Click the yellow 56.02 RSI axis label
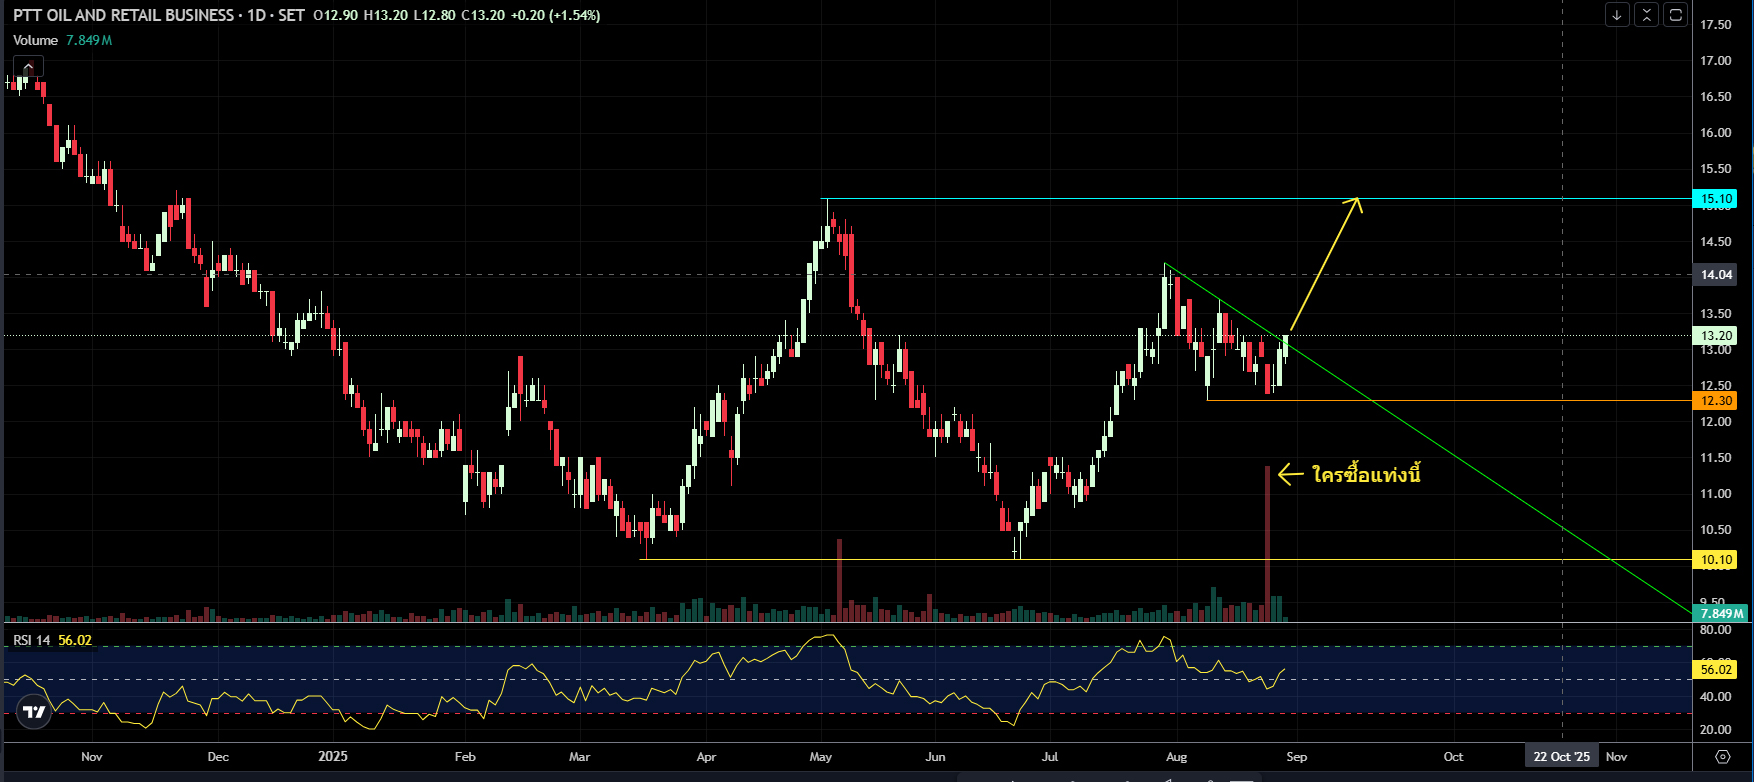 tap(1716, 669)
